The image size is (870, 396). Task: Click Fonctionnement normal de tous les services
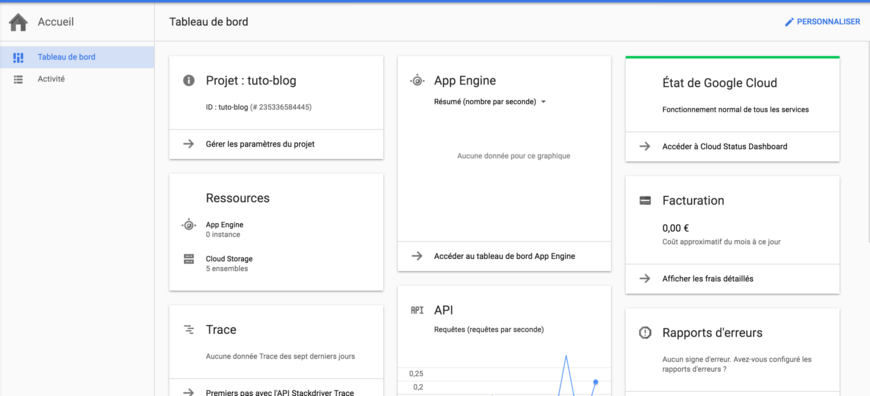pyautogui.click(x=736, y=110)
